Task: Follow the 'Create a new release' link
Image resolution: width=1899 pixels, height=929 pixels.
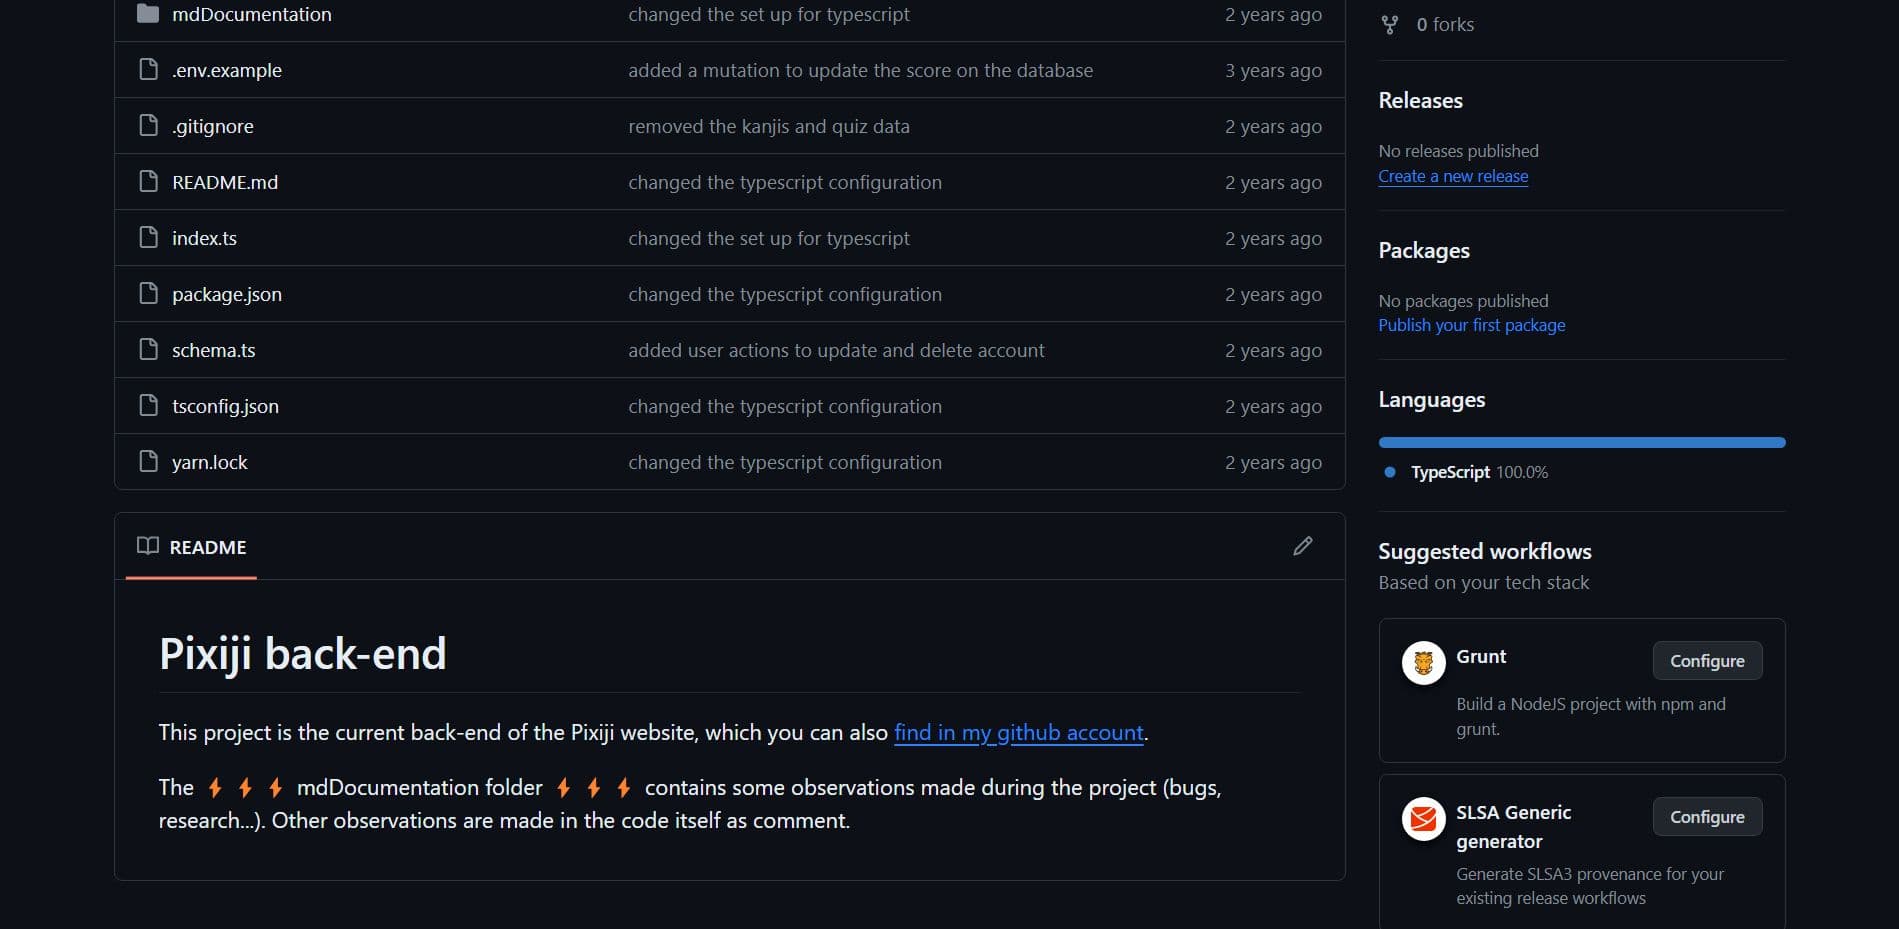Action: tap(1453, 176)
